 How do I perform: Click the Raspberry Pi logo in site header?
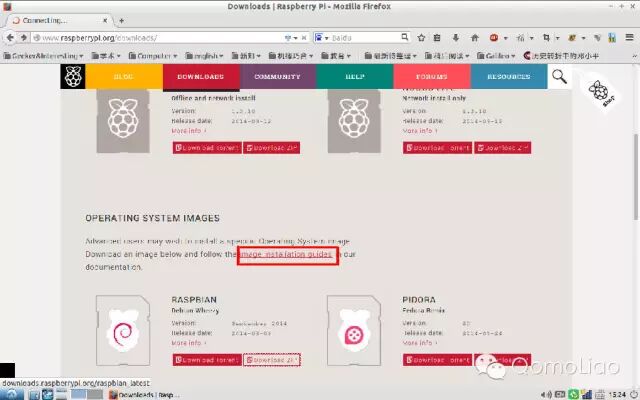(x=73, y=76)
